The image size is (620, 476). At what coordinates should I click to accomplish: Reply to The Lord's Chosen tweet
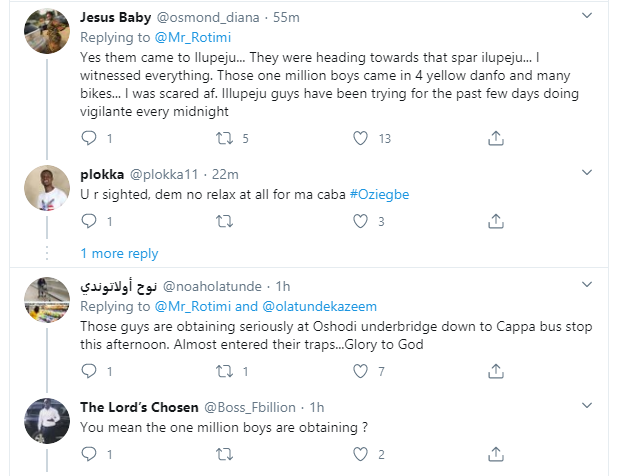89,454
